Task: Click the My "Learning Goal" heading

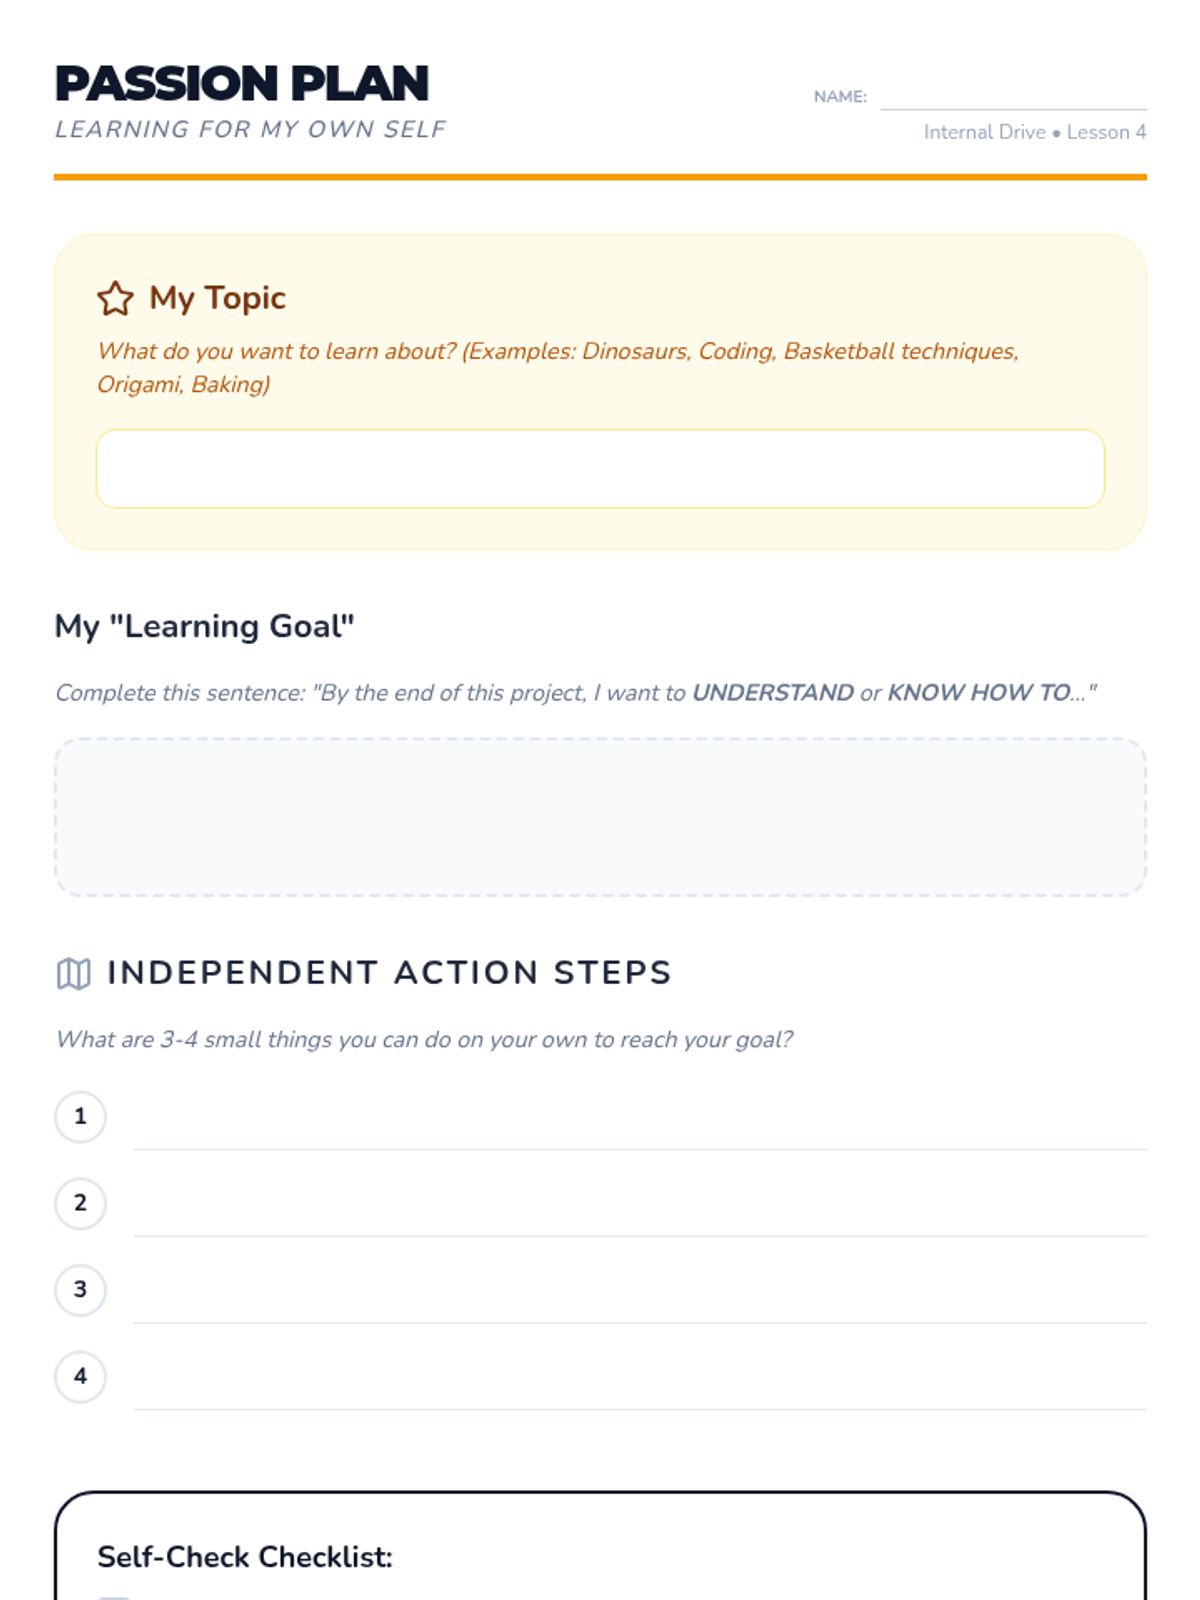Action: [204, 626]
